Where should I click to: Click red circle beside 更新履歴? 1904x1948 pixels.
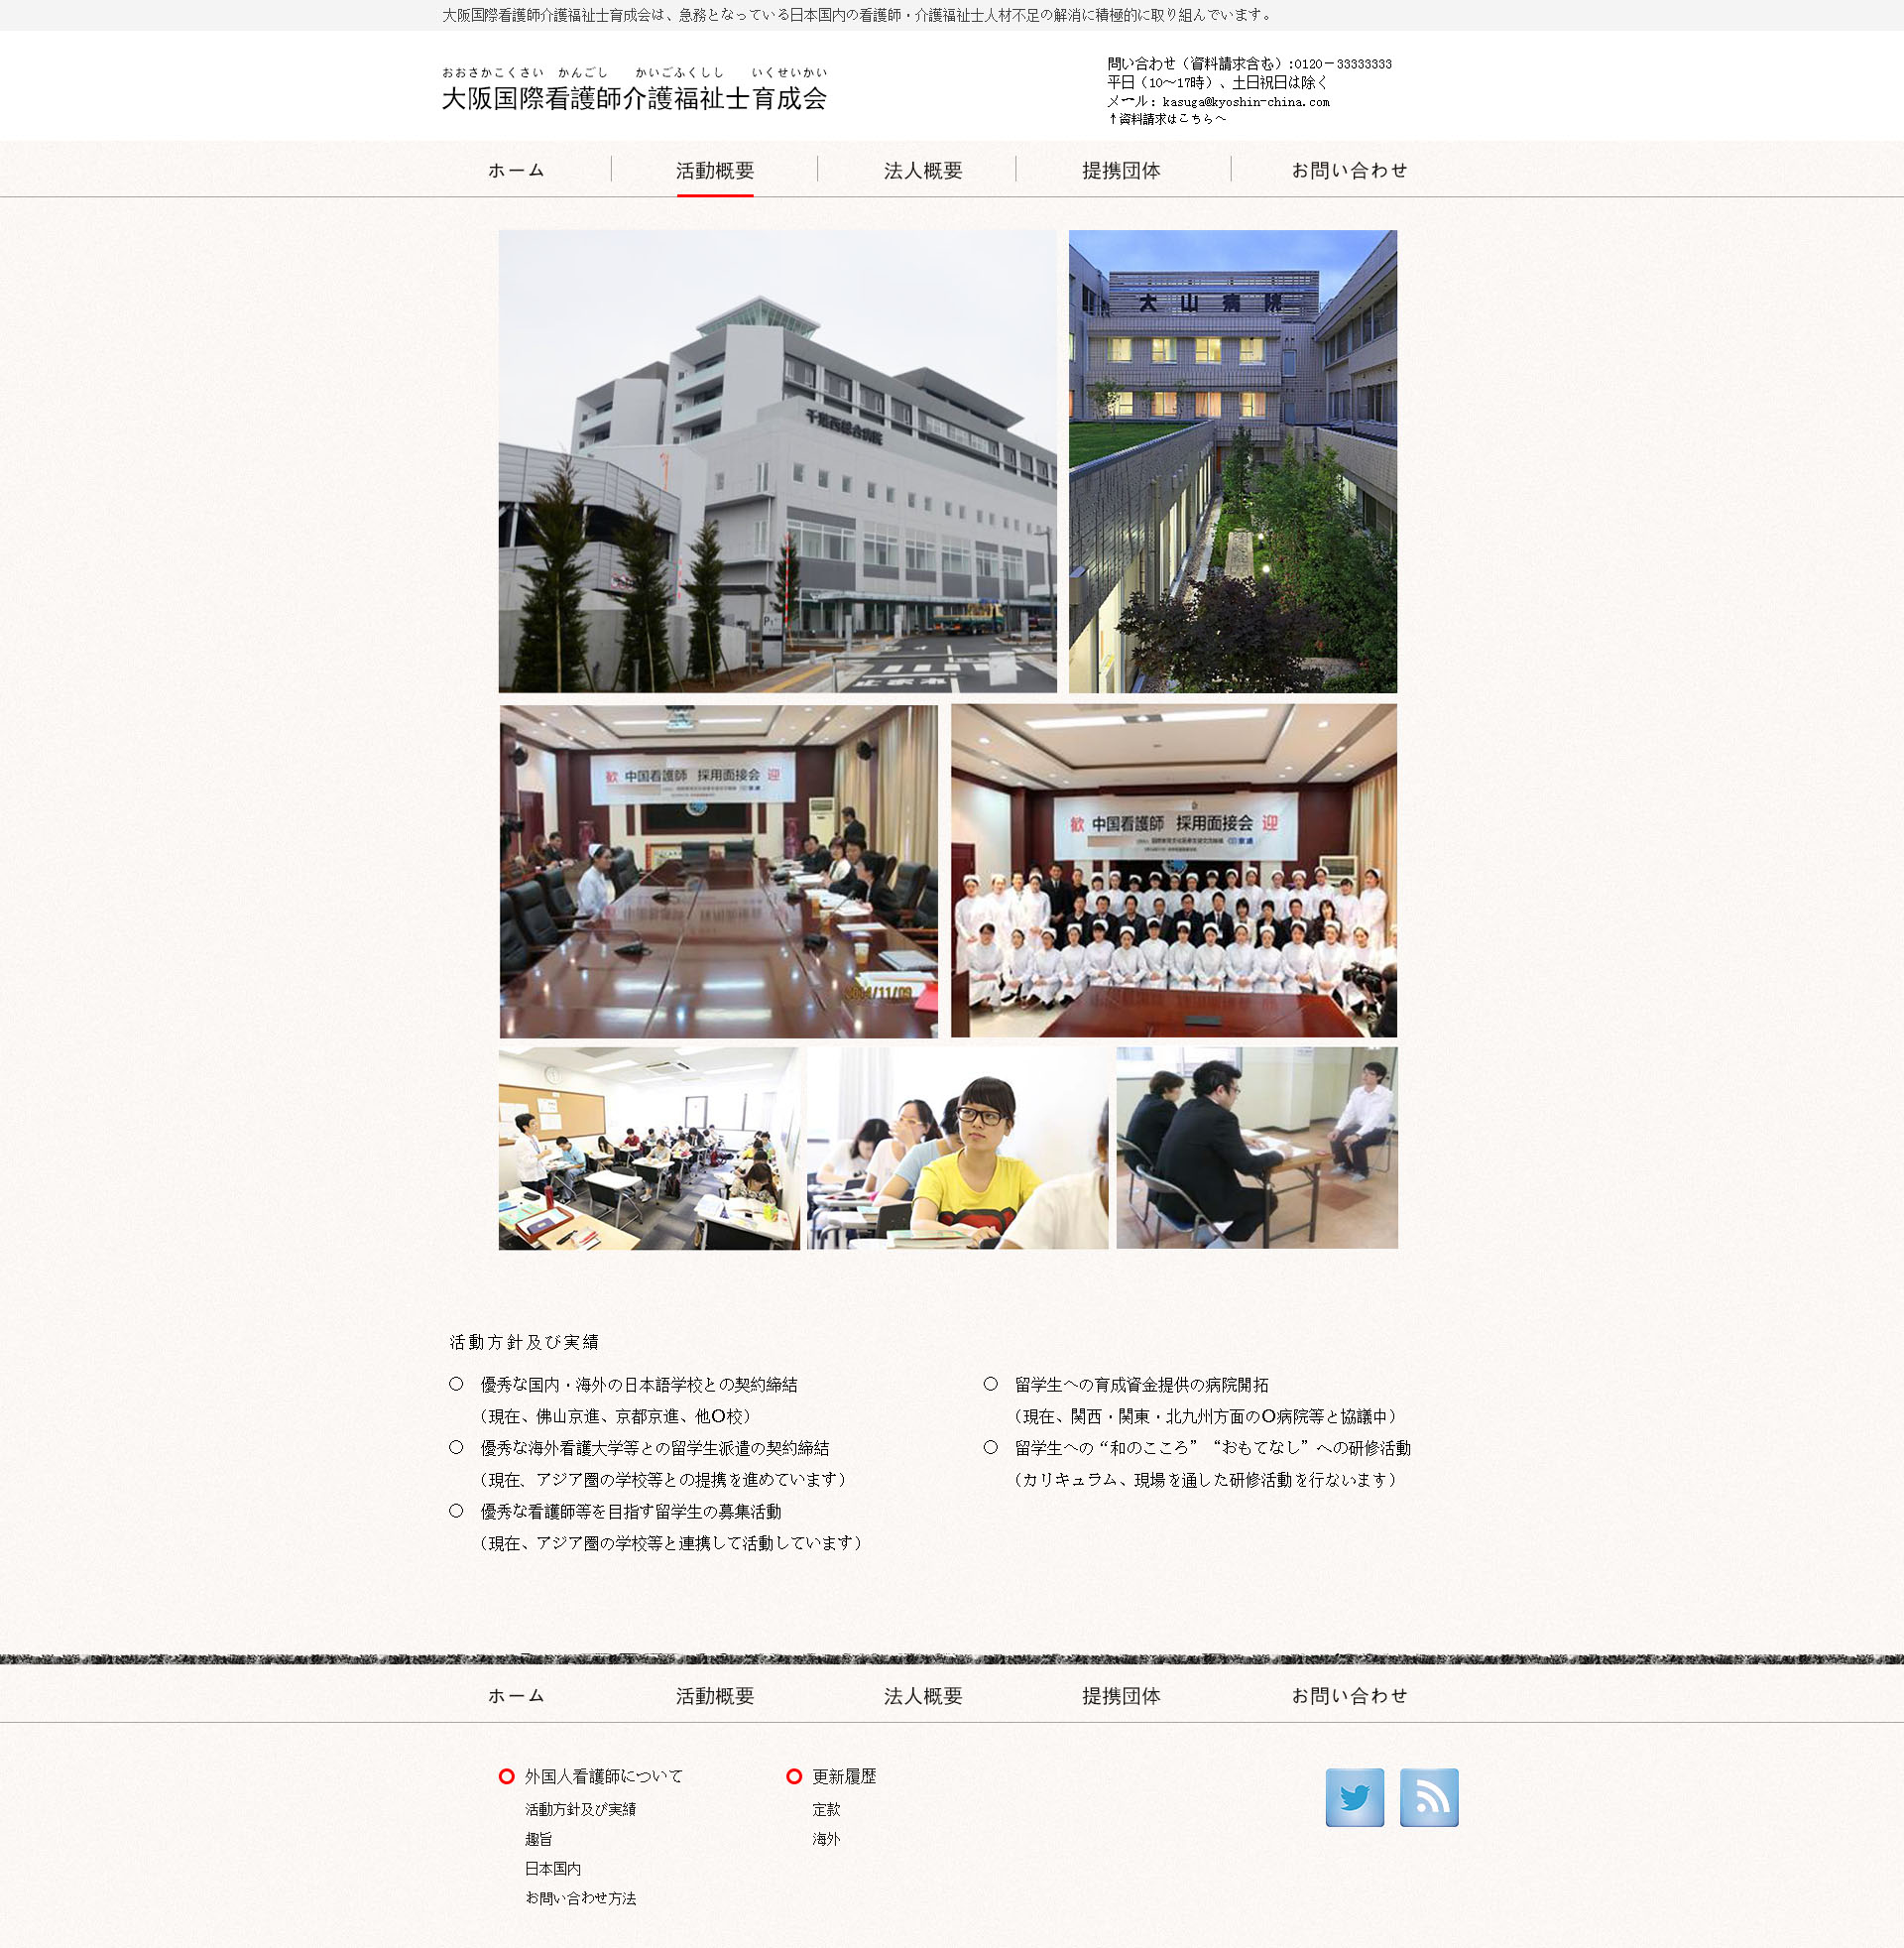794,1776
